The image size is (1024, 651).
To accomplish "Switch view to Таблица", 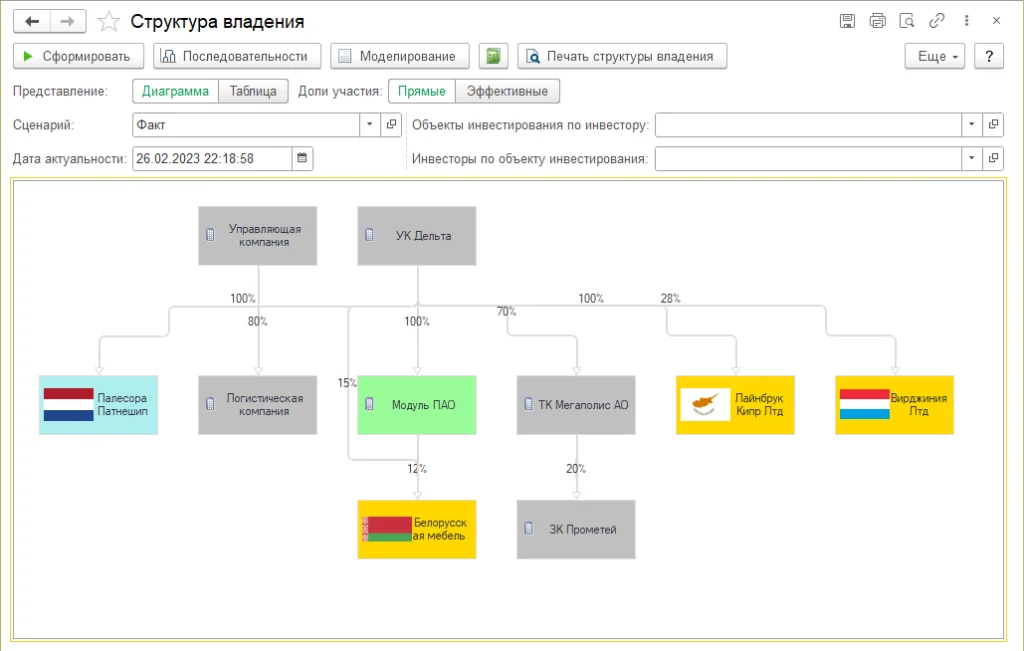I will (x=253, y=91).
